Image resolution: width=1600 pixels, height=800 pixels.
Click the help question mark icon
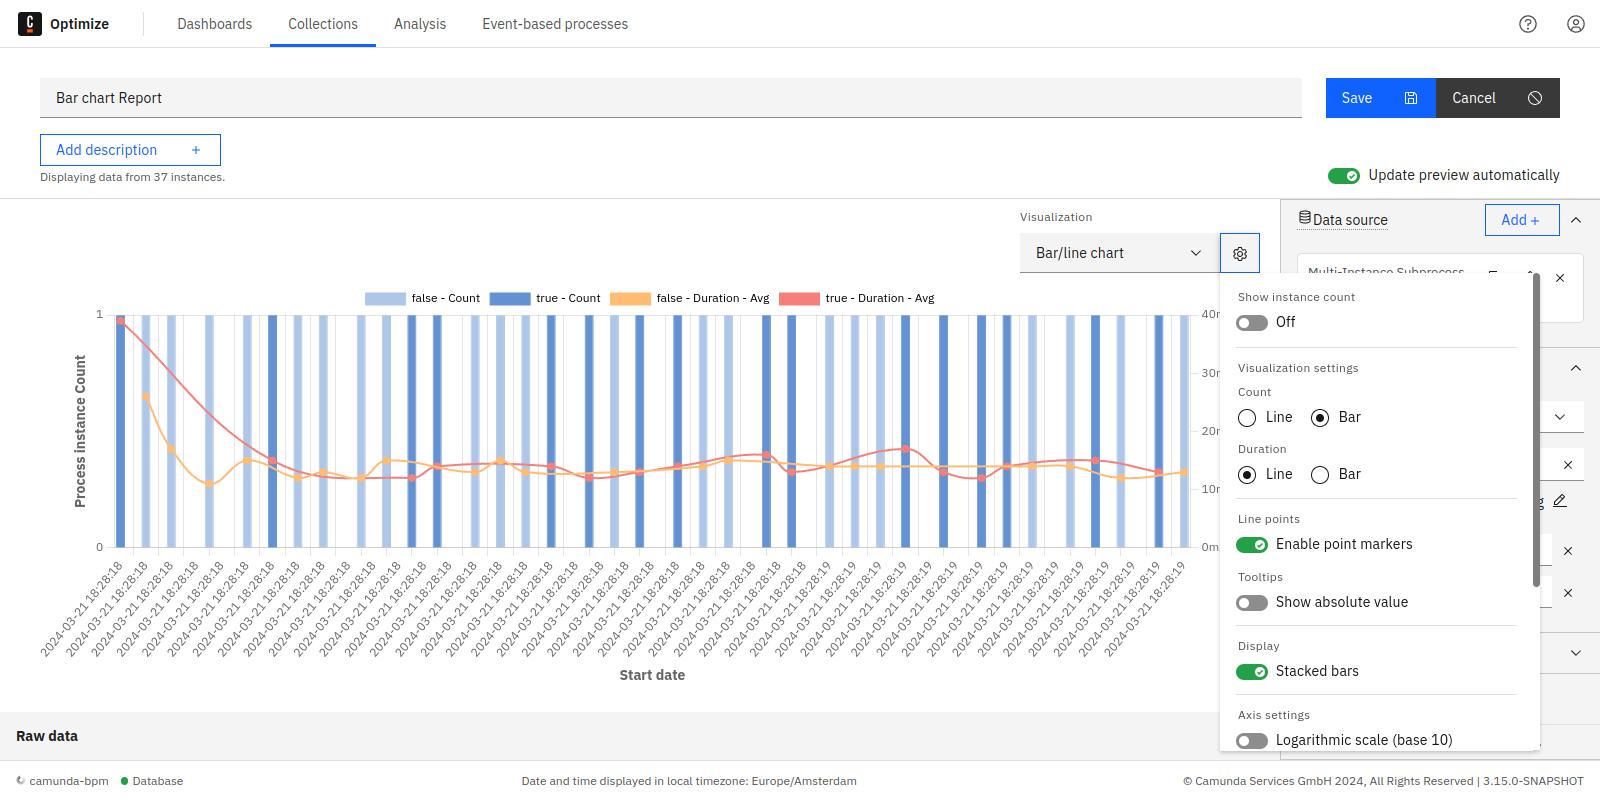point(1528,24)
